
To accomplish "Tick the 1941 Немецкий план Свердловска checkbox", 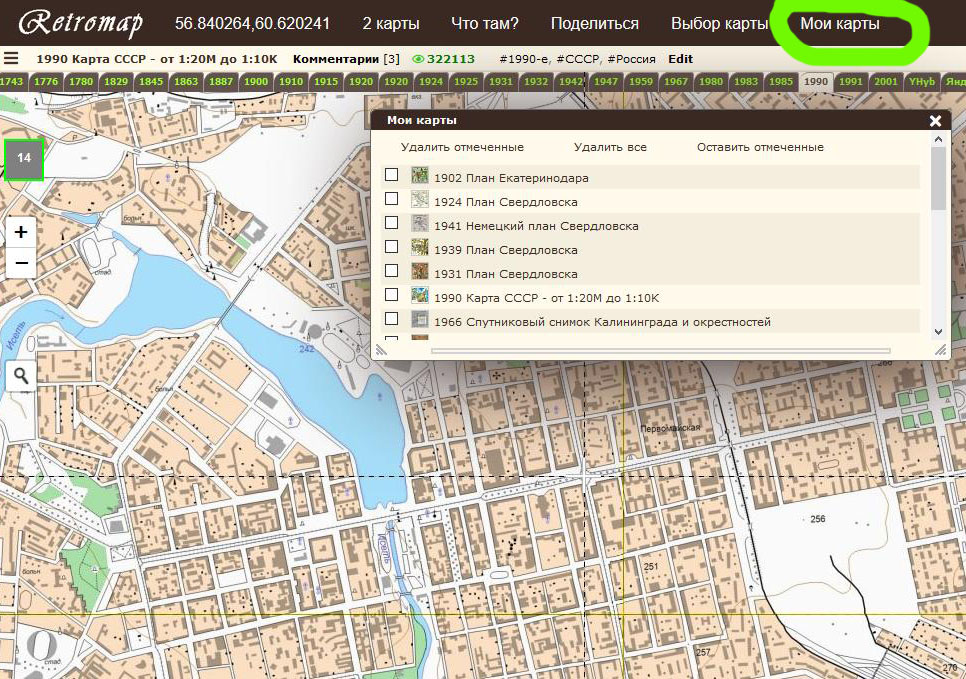I will [392, 223].
